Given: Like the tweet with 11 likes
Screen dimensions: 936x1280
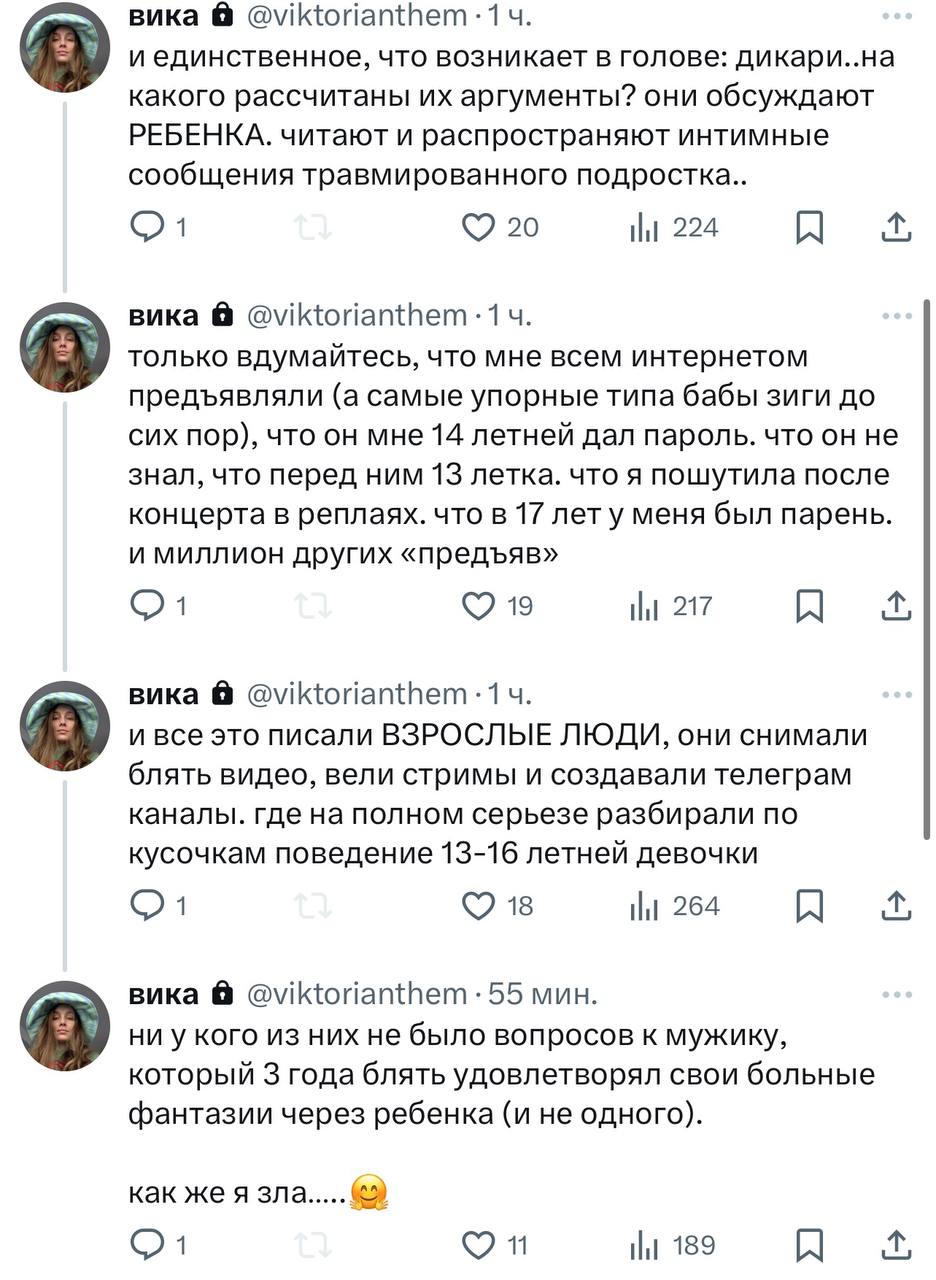Looking at the screenshot, I should point(479,1245).
